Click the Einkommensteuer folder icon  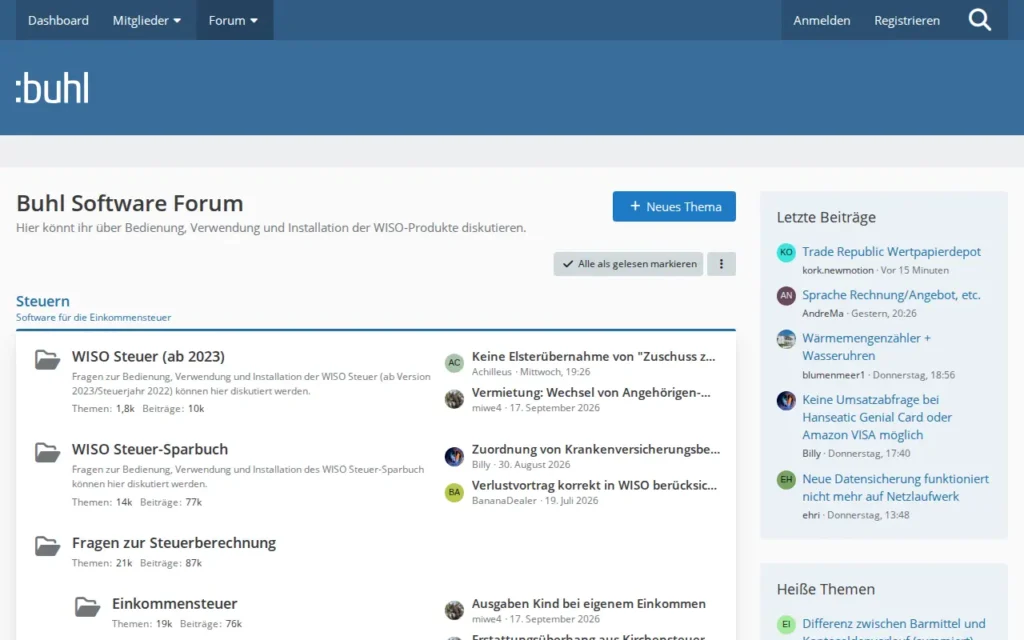click(x=87, y=607)
